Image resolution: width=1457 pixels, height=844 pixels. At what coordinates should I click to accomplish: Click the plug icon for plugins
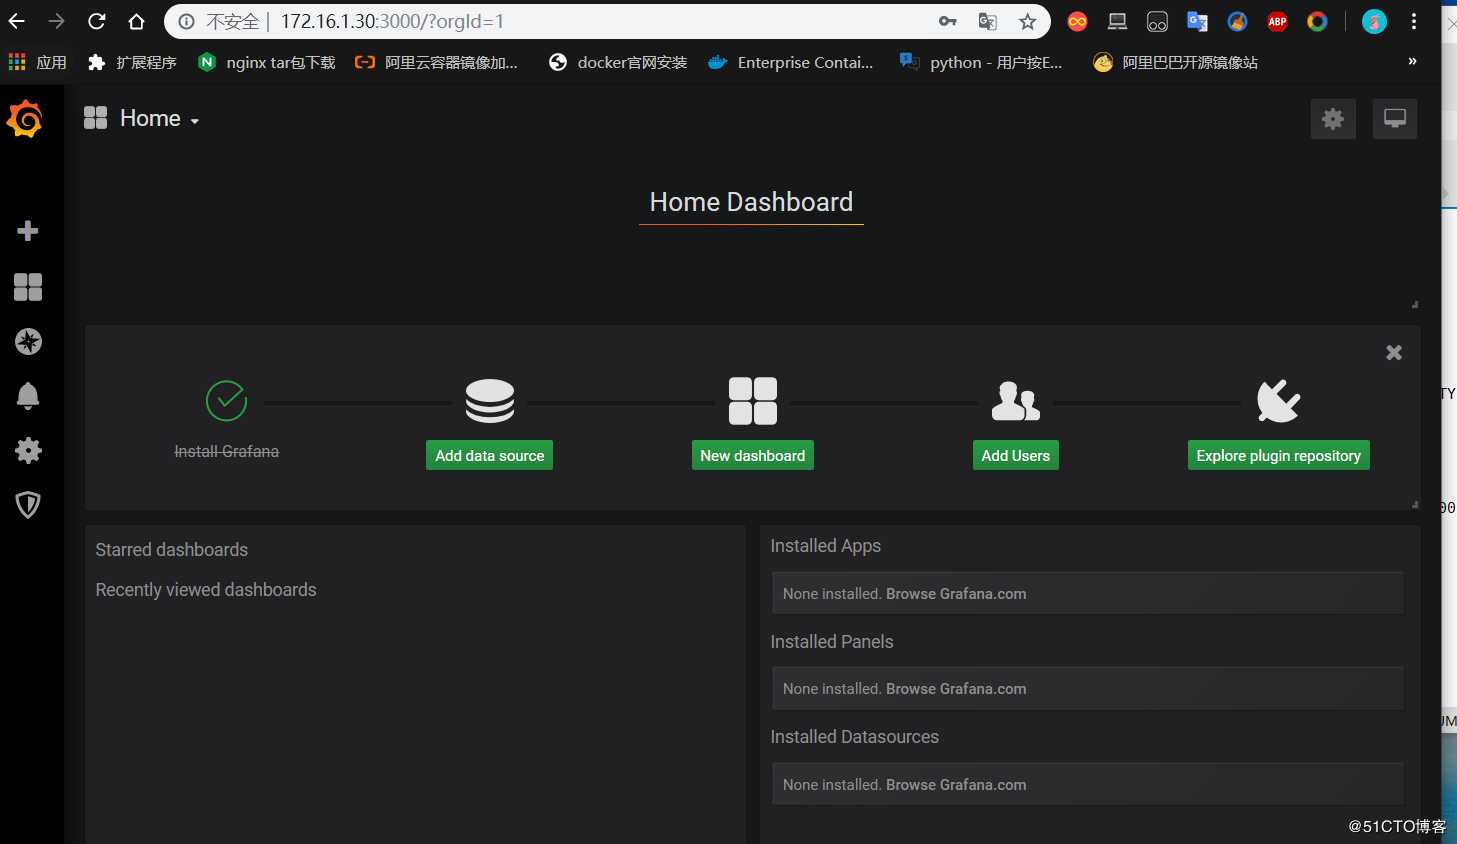[x=1279, y=401]
